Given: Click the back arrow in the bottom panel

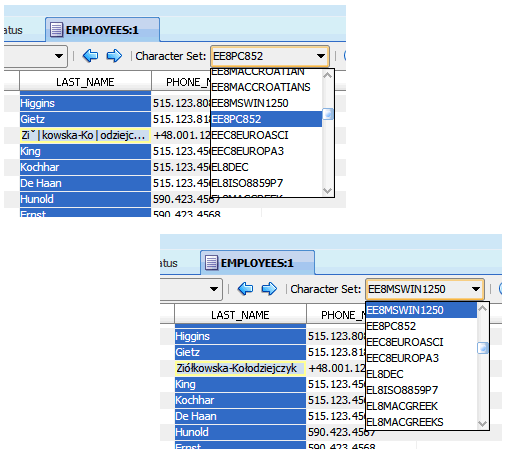Looking at the screenshot, I should coord(245,289).
